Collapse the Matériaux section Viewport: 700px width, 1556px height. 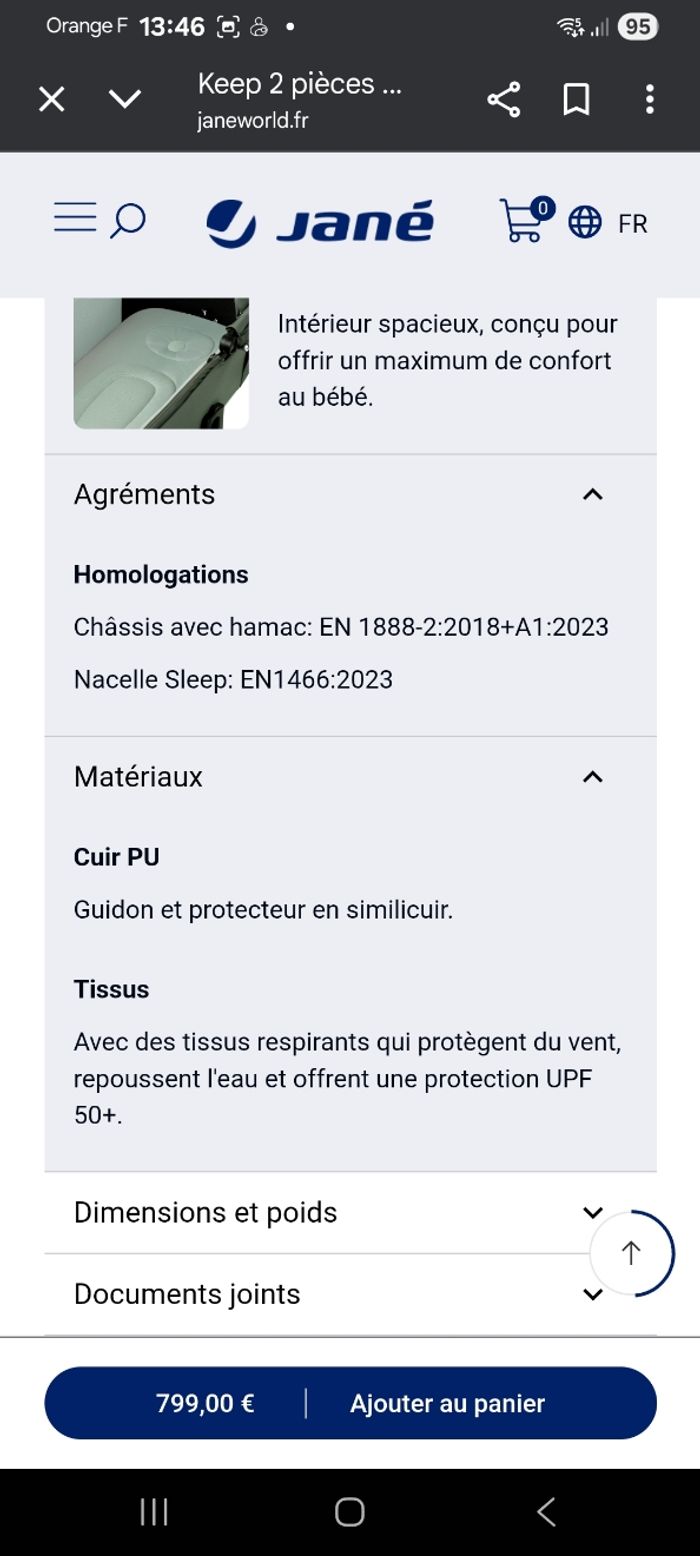click(x=592, y=777)
